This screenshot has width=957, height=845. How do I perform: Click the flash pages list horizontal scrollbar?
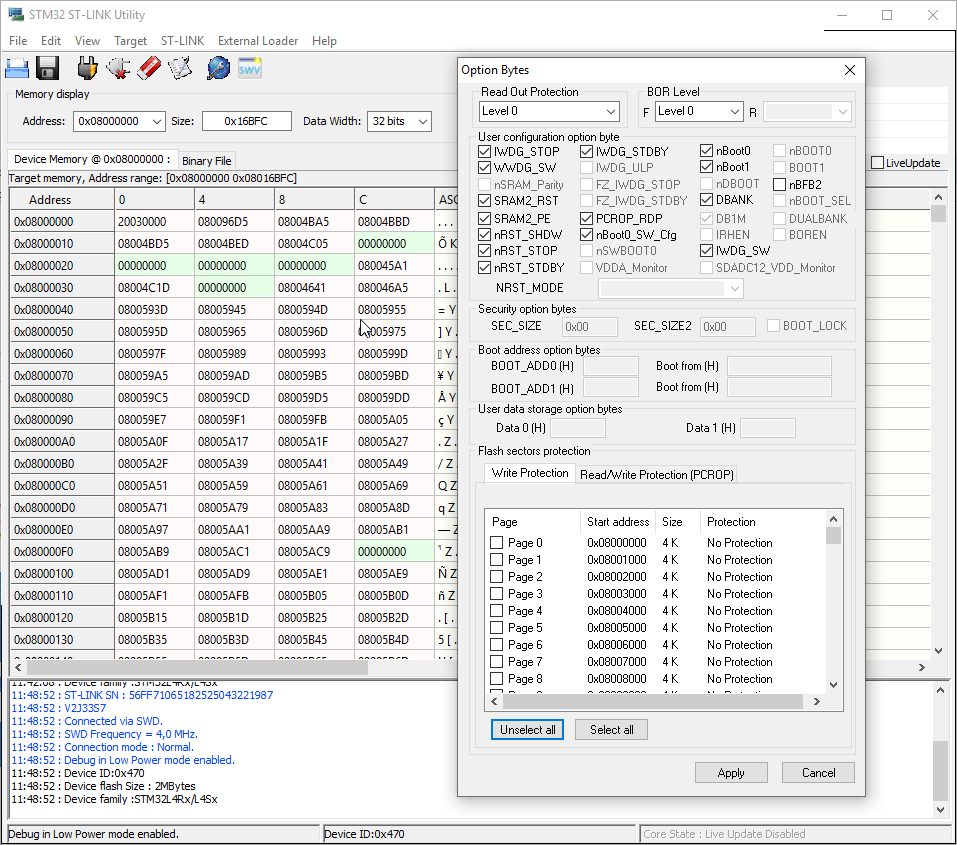tap(653, 702)
